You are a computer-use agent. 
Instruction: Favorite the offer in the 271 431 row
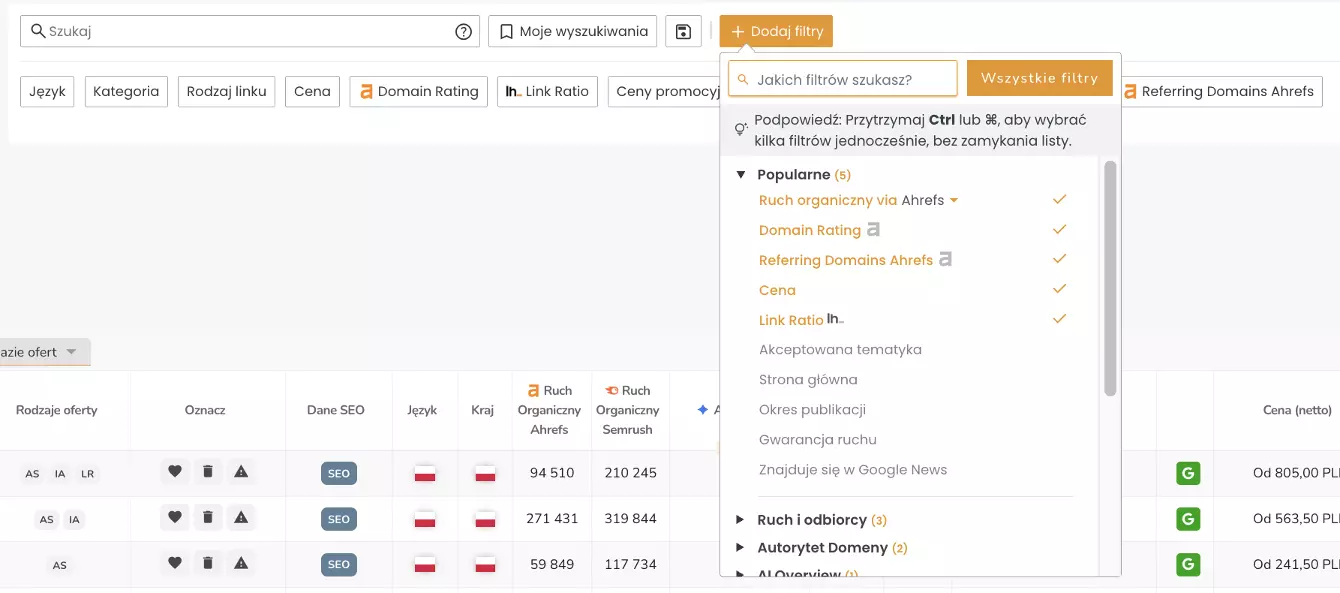175,518
